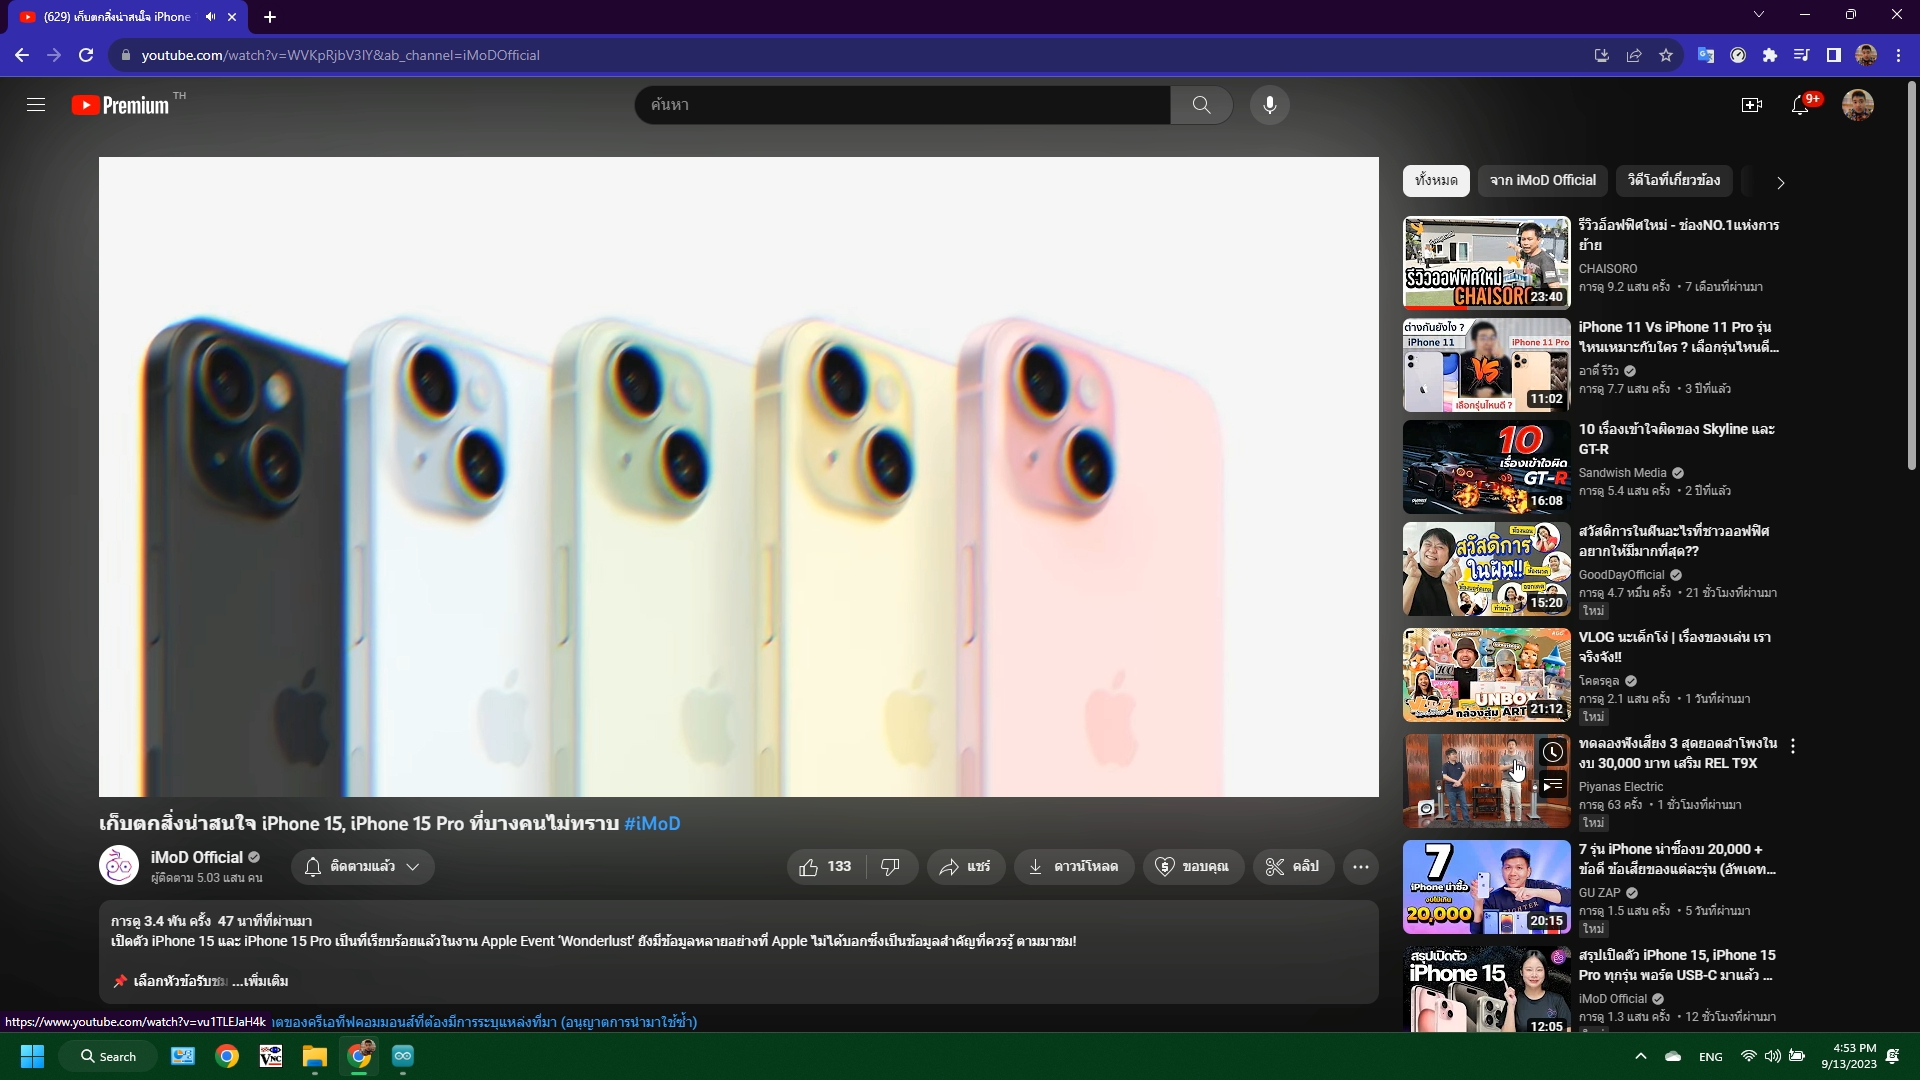
Task: Click the address bar URL
Action: 340,55
